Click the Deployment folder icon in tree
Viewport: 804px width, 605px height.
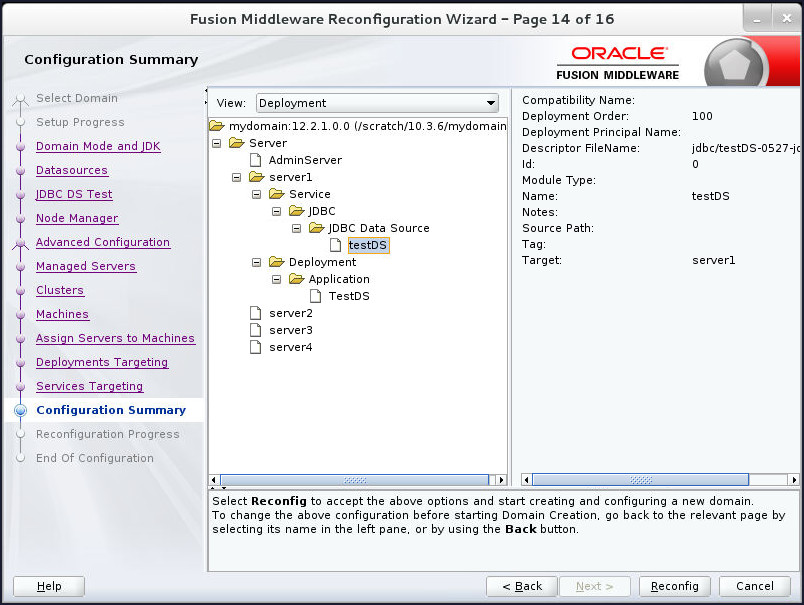click(x=276, y=262)
